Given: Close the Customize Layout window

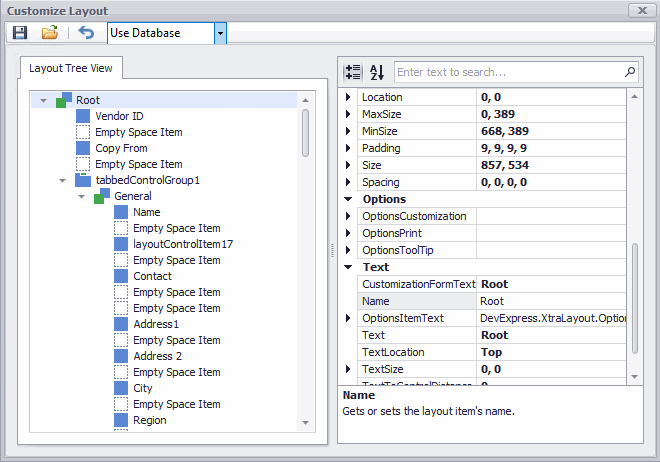Looking at the screenshot, I should [x=641, y=10].
